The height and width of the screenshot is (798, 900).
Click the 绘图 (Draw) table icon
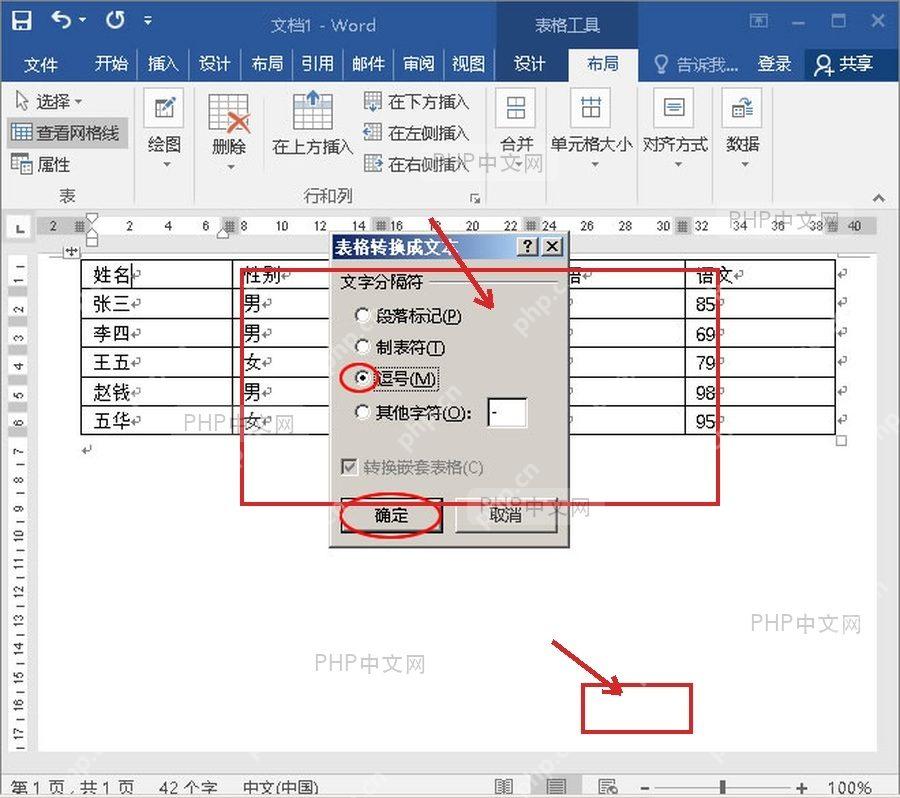click(164, 107)
